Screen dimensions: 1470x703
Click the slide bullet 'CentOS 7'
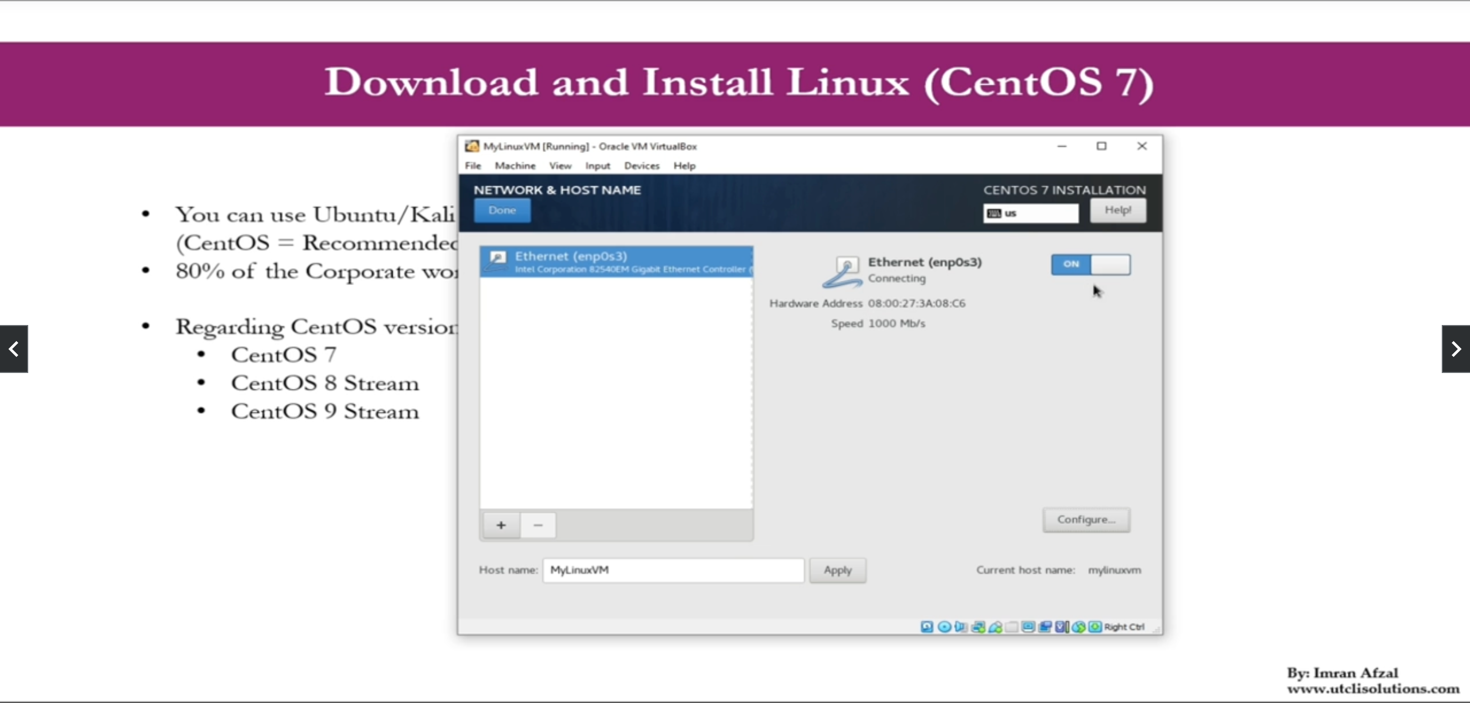pyautogui.click(x=284, y=355)
